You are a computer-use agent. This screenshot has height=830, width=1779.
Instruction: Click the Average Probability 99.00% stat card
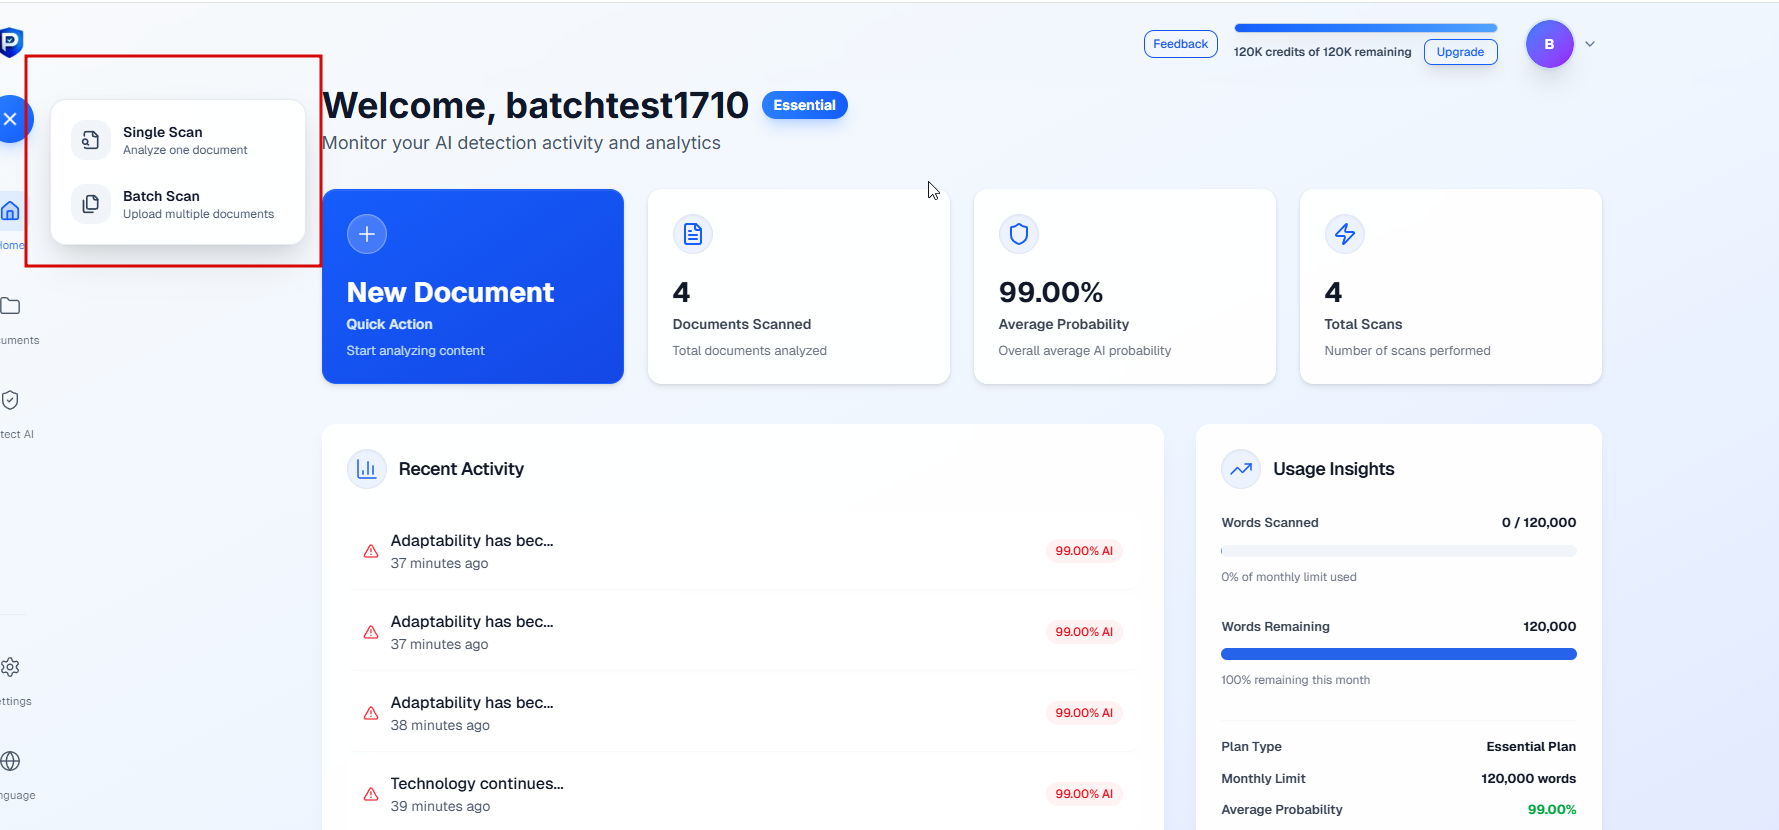click(1125, 286)
